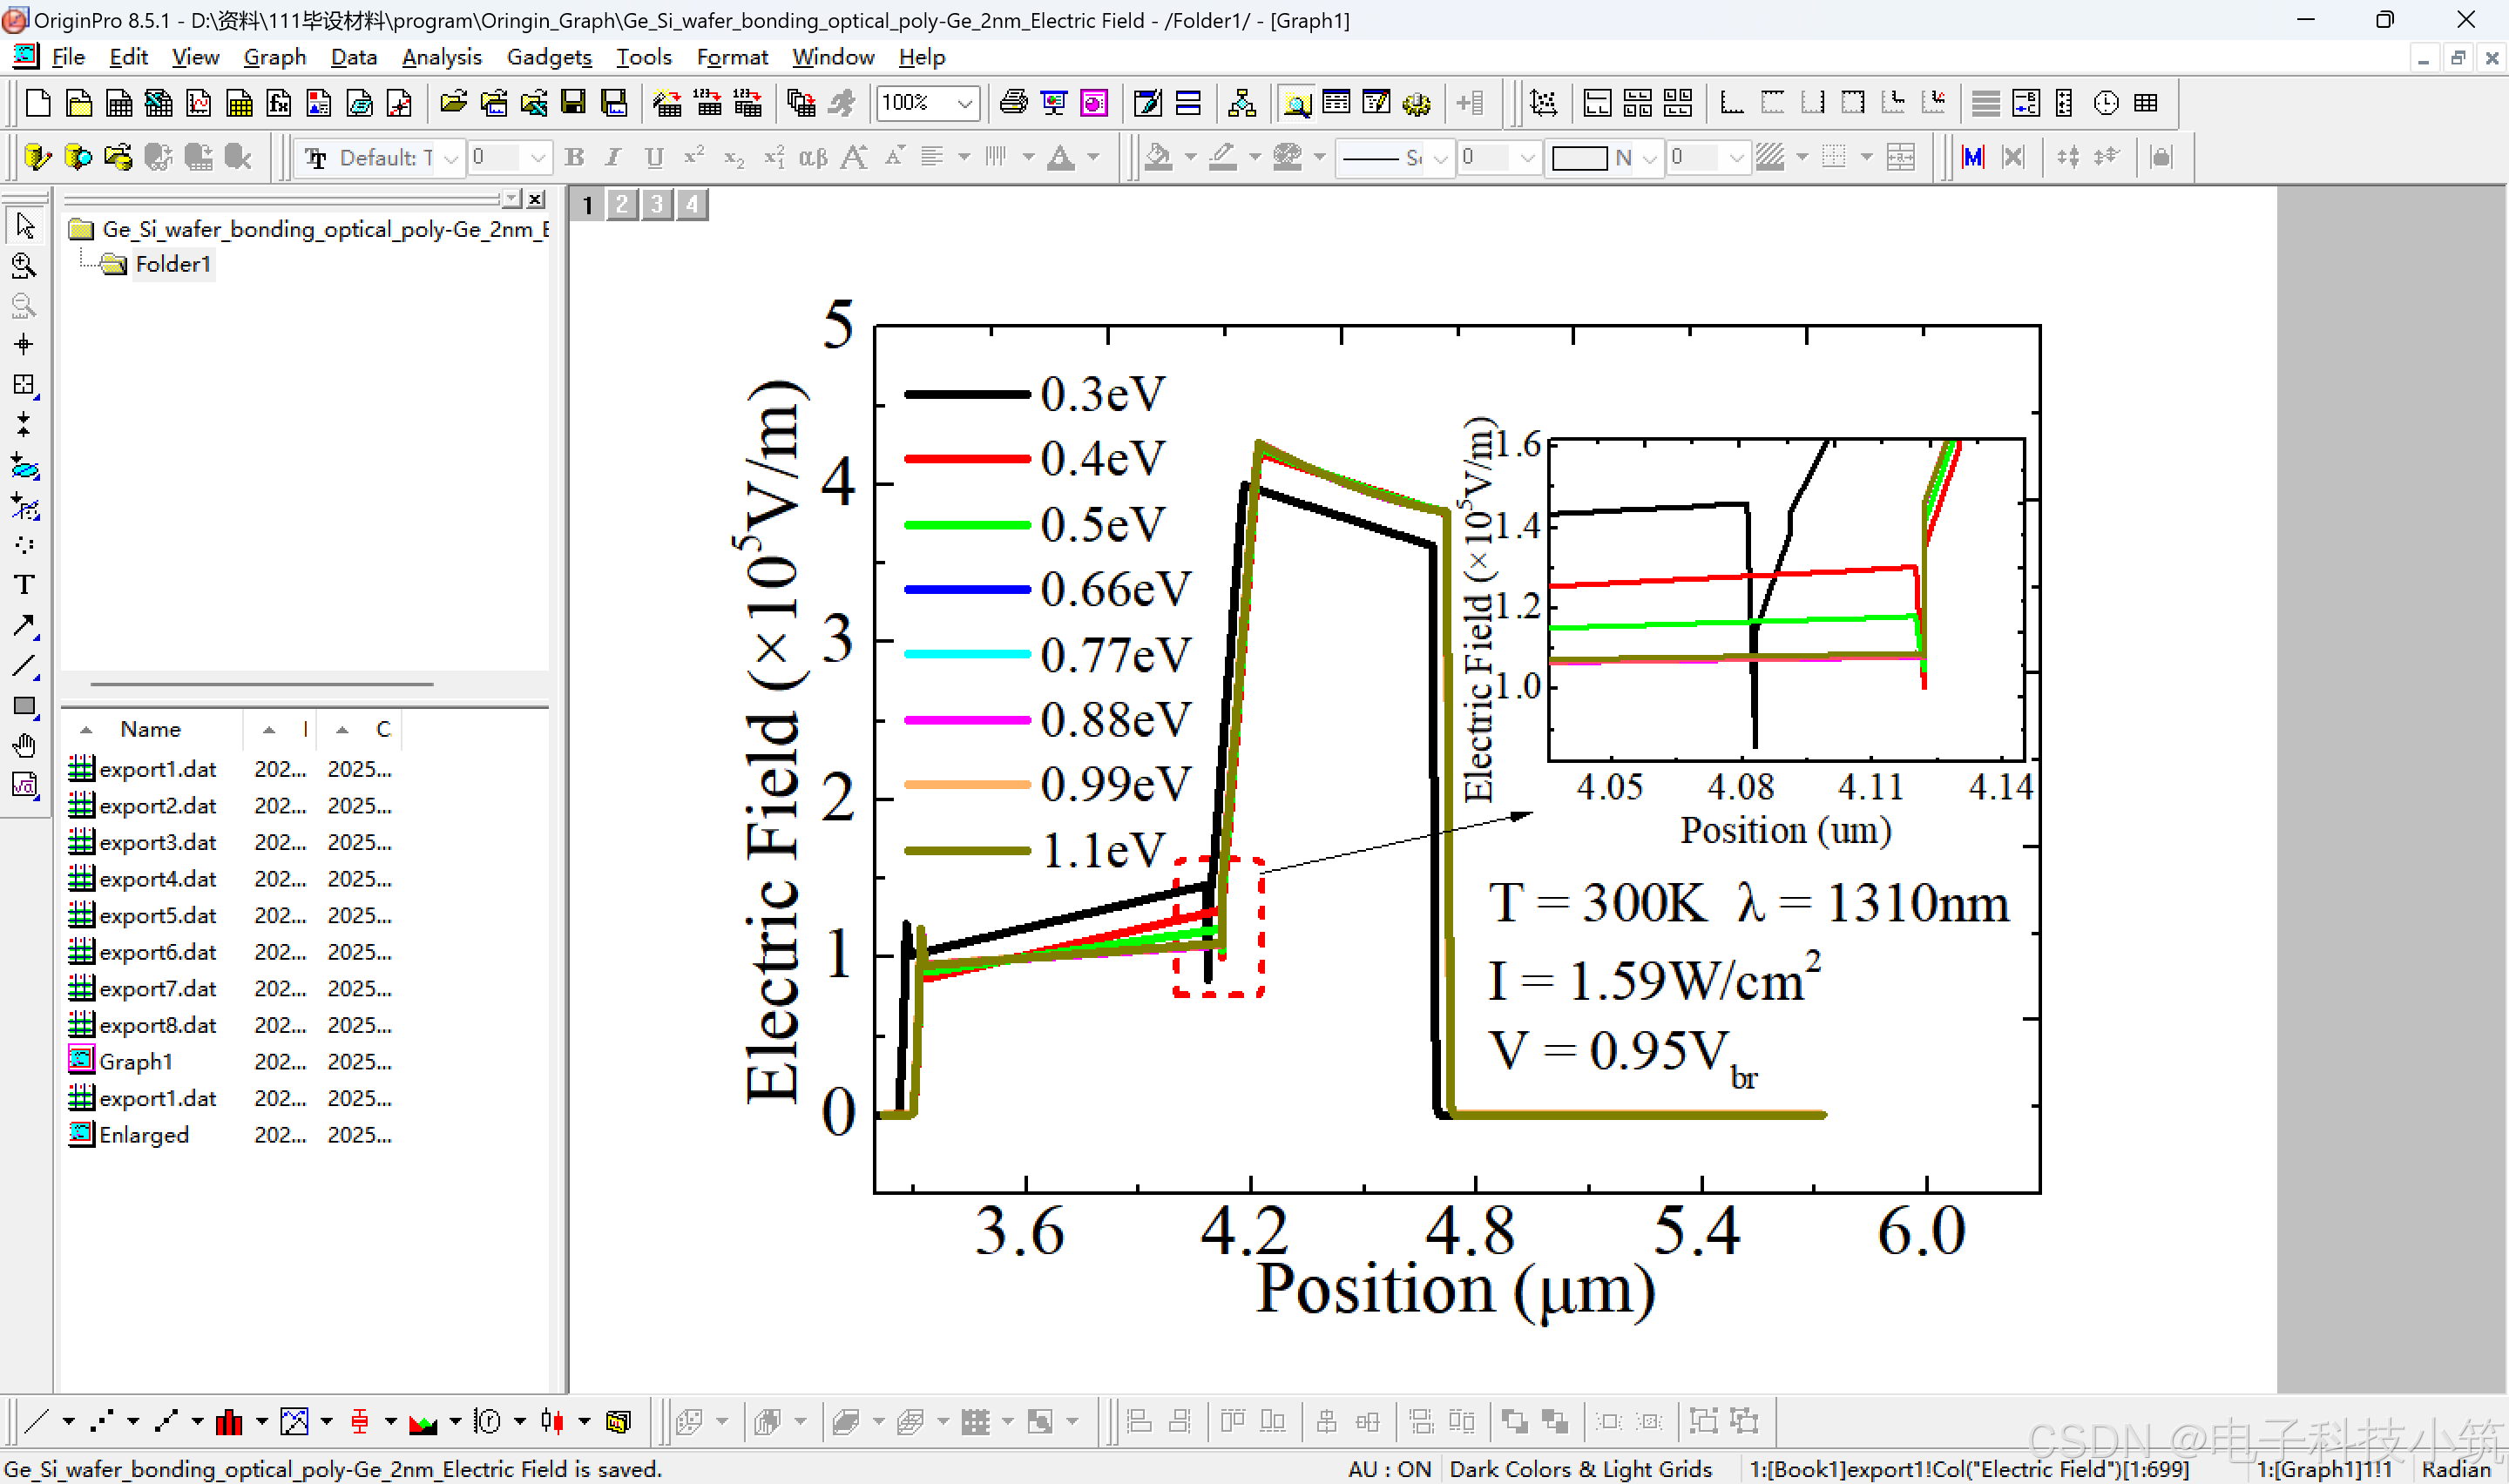Click the Zoom In magnifier tool
This screenshot has height=1484, width=2509.
click(x=24, y=266)
